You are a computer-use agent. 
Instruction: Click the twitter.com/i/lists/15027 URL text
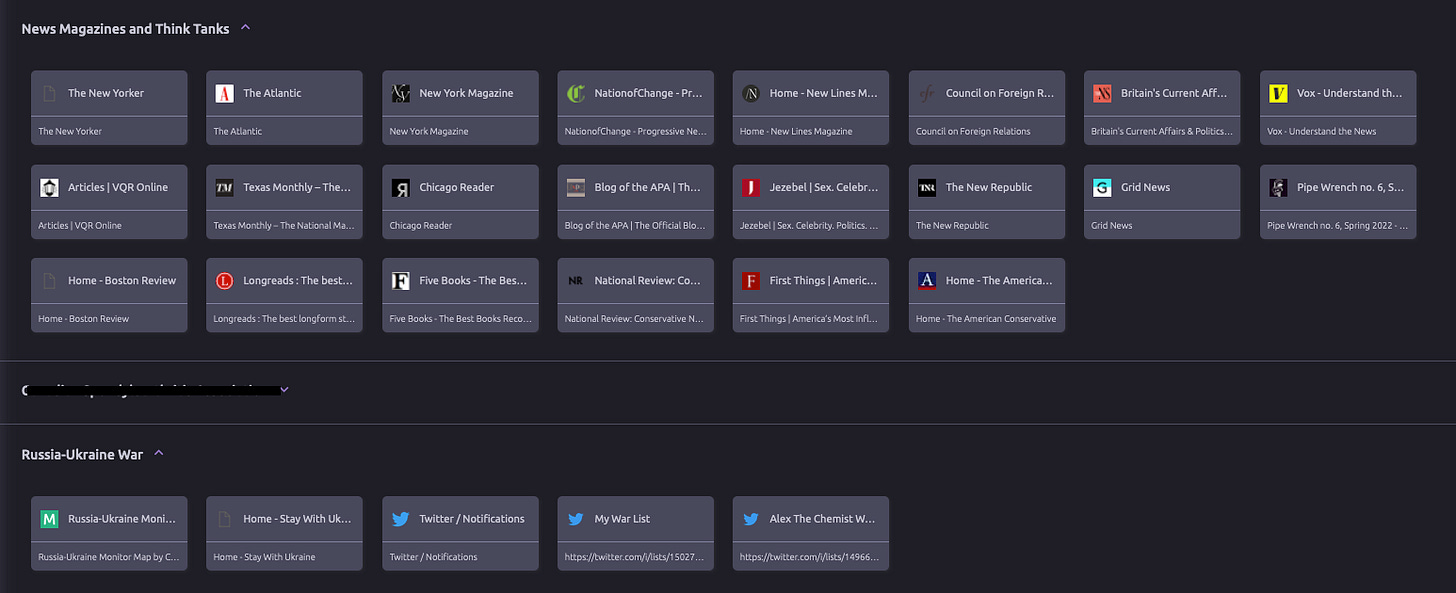(x=635, y=557)
